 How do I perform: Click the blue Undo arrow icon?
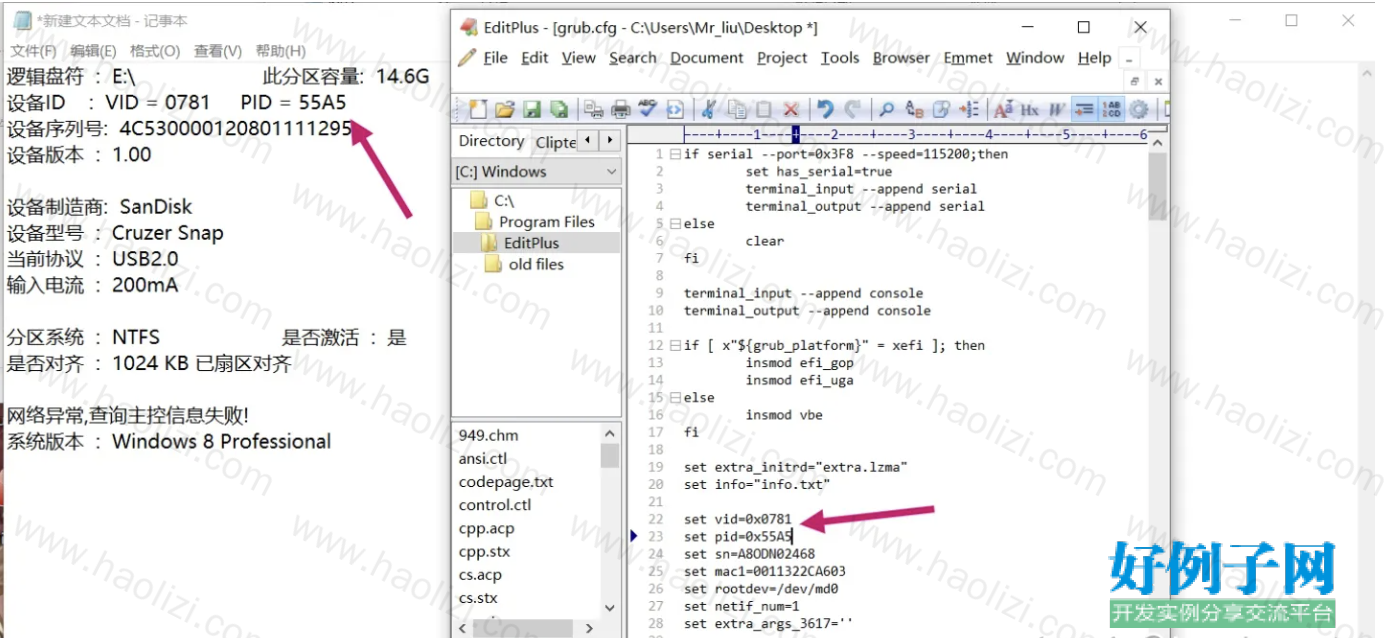coord(825,109)
